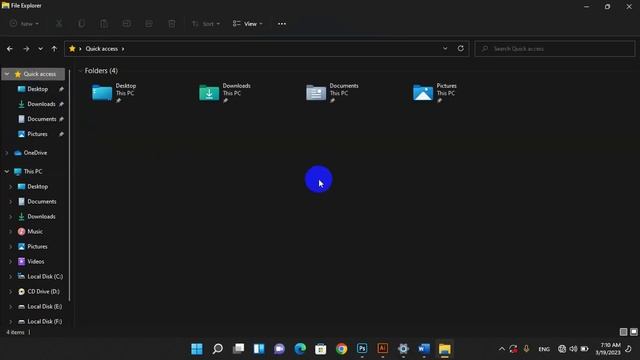This screenshot has width=640, height=360.
Task: Open taskbar Search
Action: tap(218, 349)
